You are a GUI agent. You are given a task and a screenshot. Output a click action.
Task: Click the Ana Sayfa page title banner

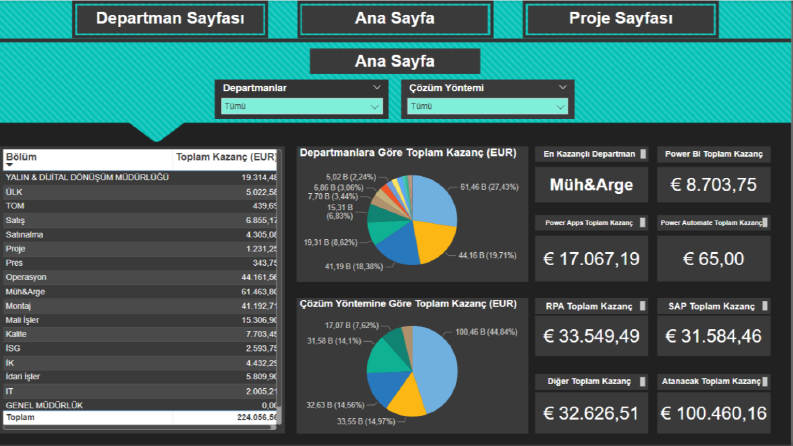(395, 61)
